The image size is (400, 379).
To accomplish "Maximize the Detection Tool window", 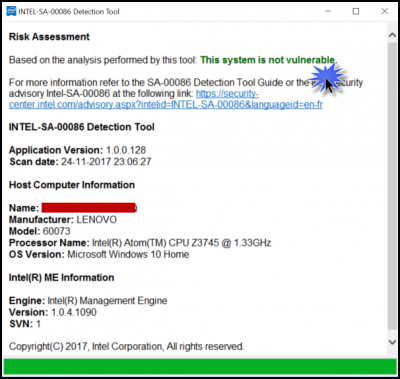I will coord(356,11).
